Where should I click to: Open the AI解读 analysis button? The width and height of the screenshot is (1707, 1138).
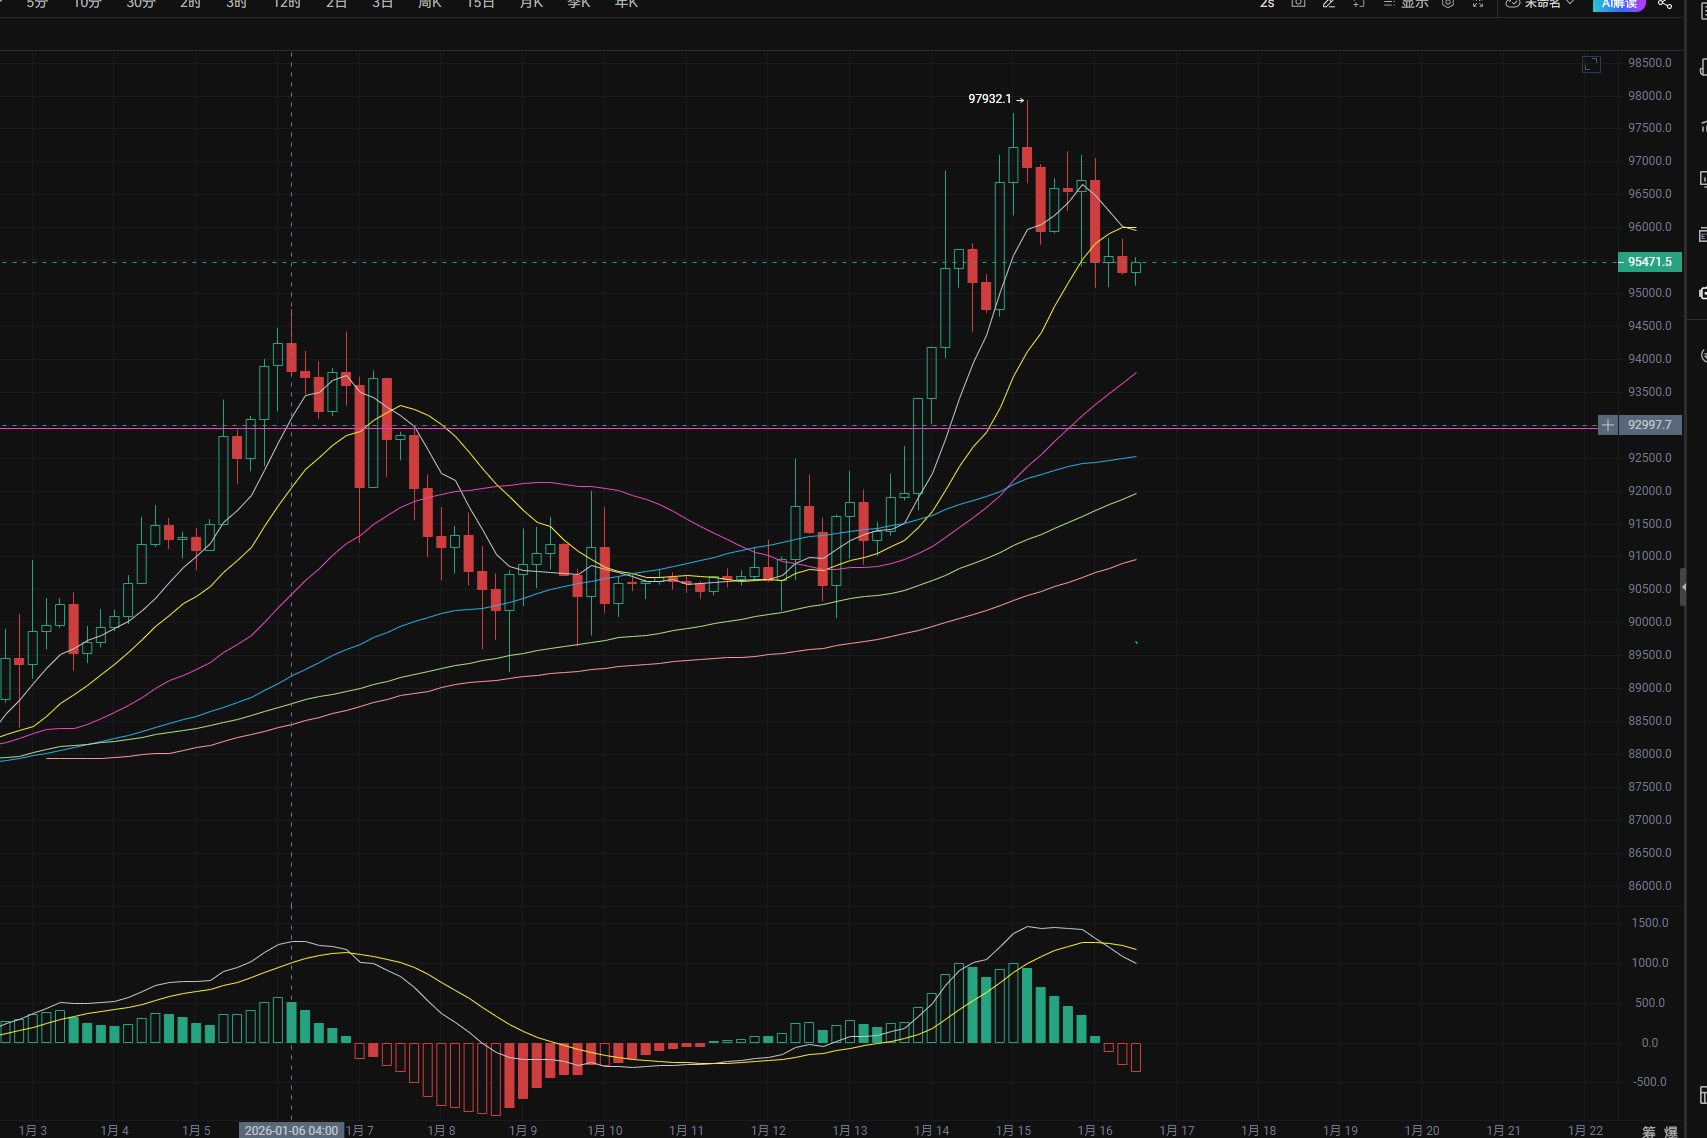pyautogui.click(x=1618, y=4)
